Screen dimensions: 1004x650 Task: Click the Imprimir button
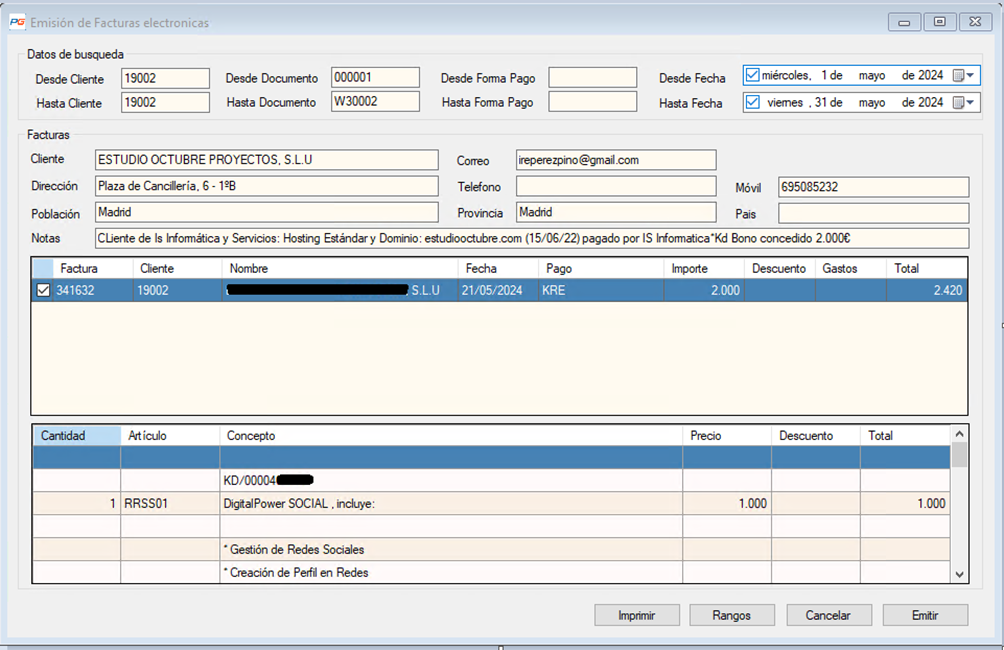tap(636, 615)
